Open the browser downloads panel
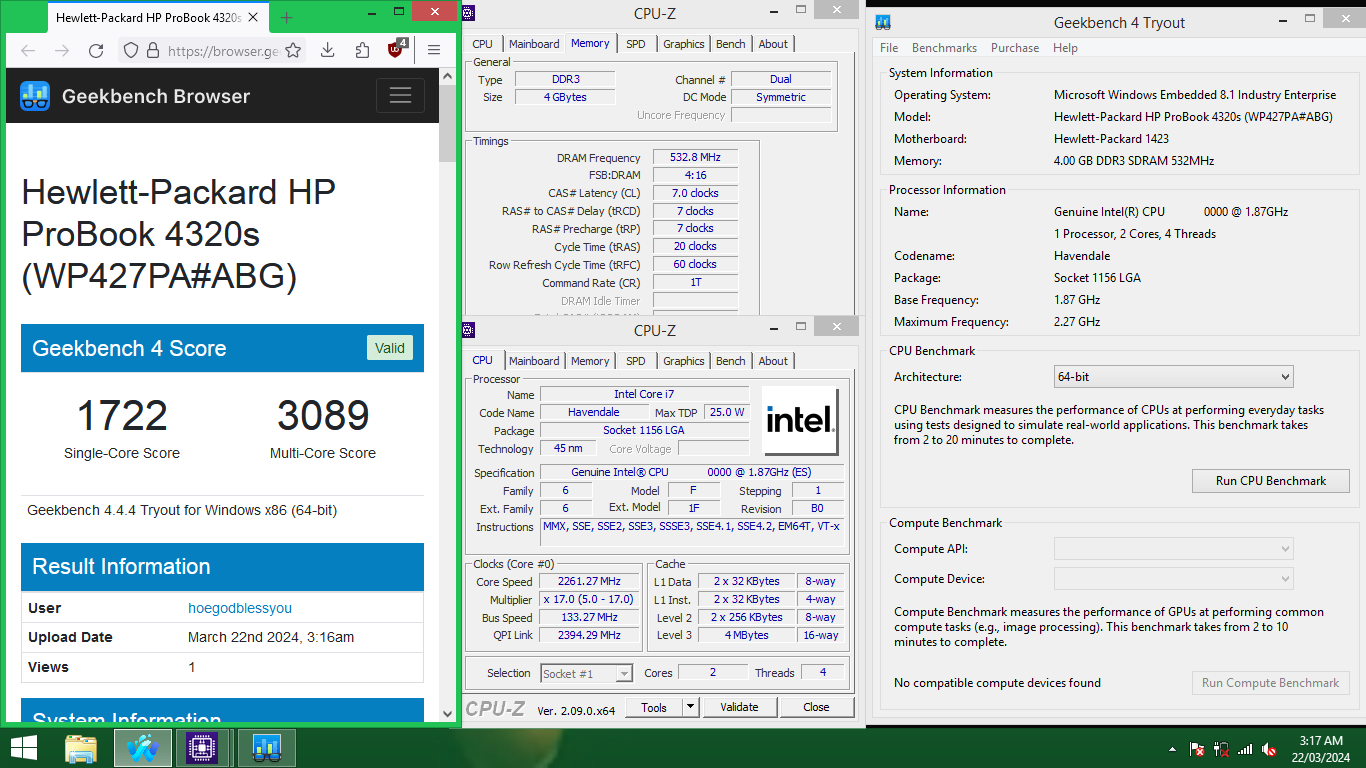Screen dimensions: 1366x768 click(x=327, y=51)
